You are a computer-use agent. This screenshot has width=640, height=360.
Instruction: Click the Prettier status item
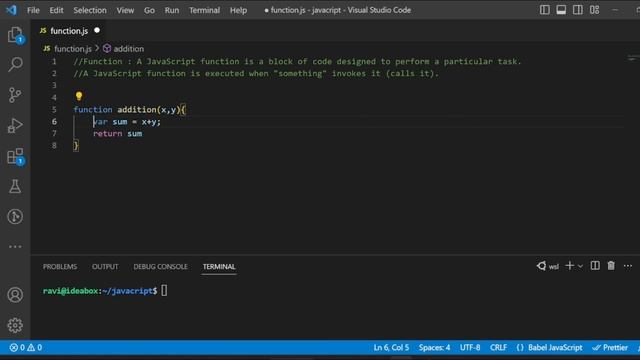tap(610, 347)
